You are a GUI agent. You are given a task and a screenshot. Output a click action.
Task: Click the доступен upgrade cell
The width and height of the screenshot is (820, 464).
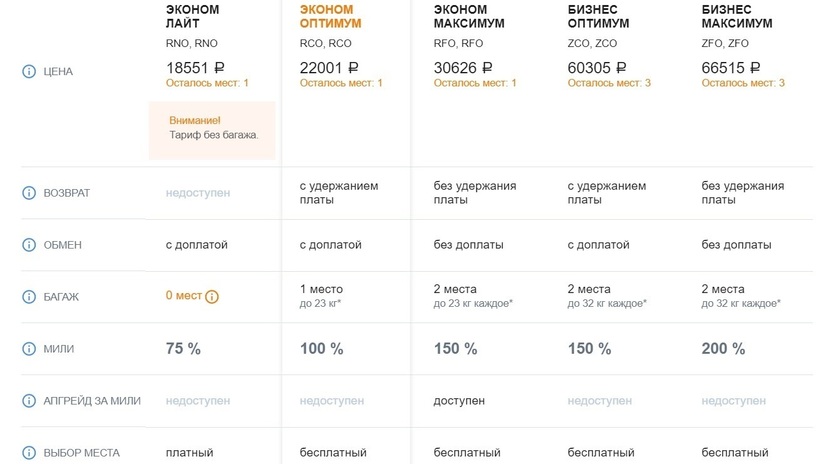point(459,401)
